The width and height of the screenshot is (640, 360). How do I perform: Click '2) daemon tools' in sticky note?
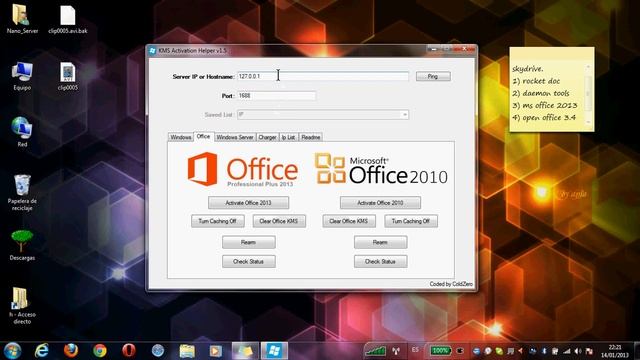541,93
